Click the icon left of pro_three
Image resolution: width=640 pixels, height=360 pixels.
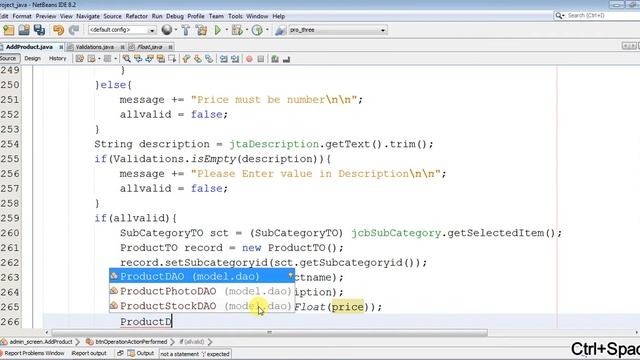click(280, 30)
